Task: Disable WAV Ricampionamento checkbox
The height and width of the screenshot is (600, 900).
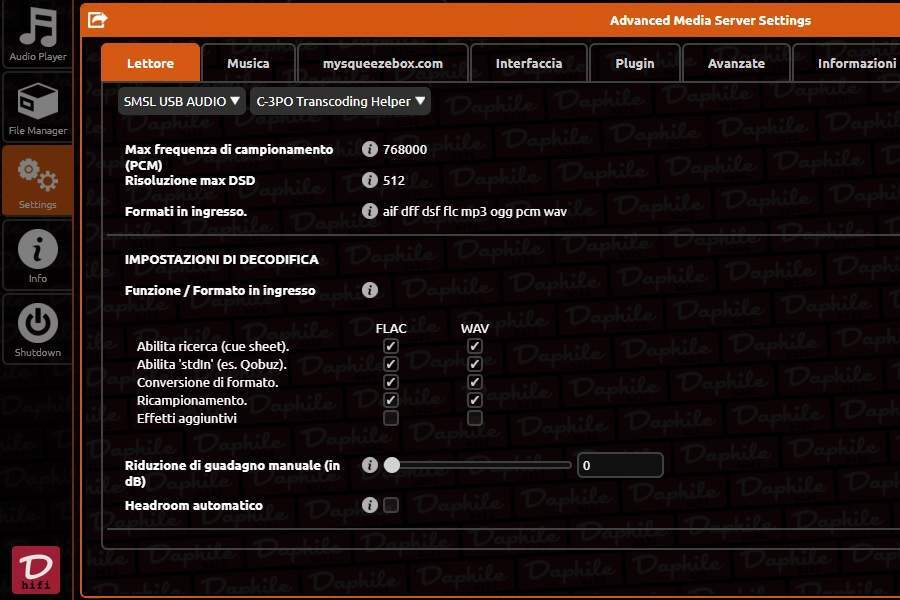Action: point(475,400)
